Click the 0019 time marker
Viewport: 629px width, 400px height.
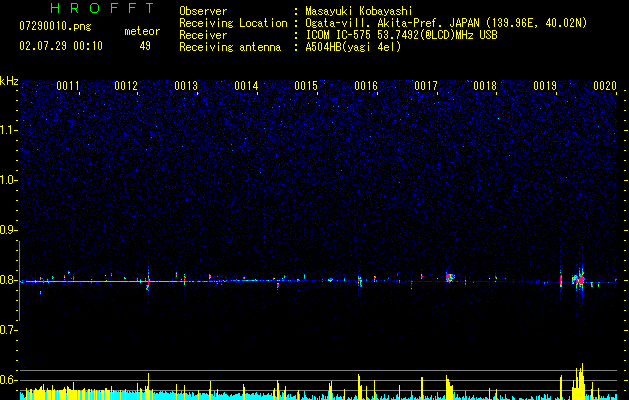pos(545,86)
